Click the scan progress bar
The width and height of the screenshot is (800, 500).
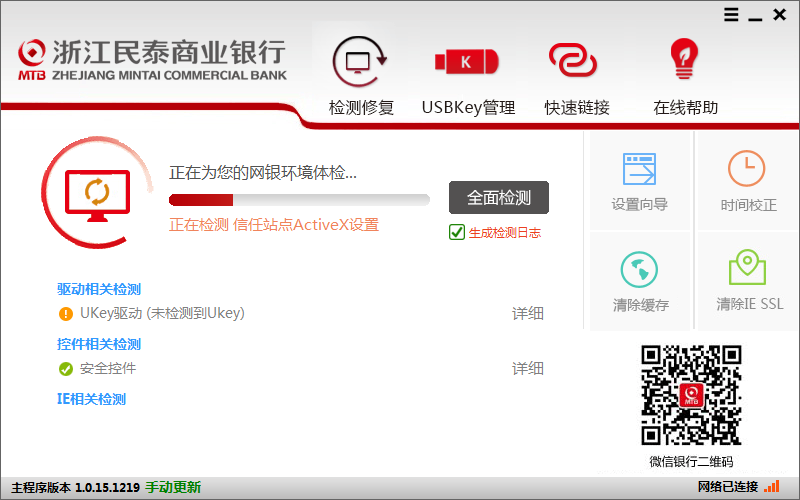299,199
